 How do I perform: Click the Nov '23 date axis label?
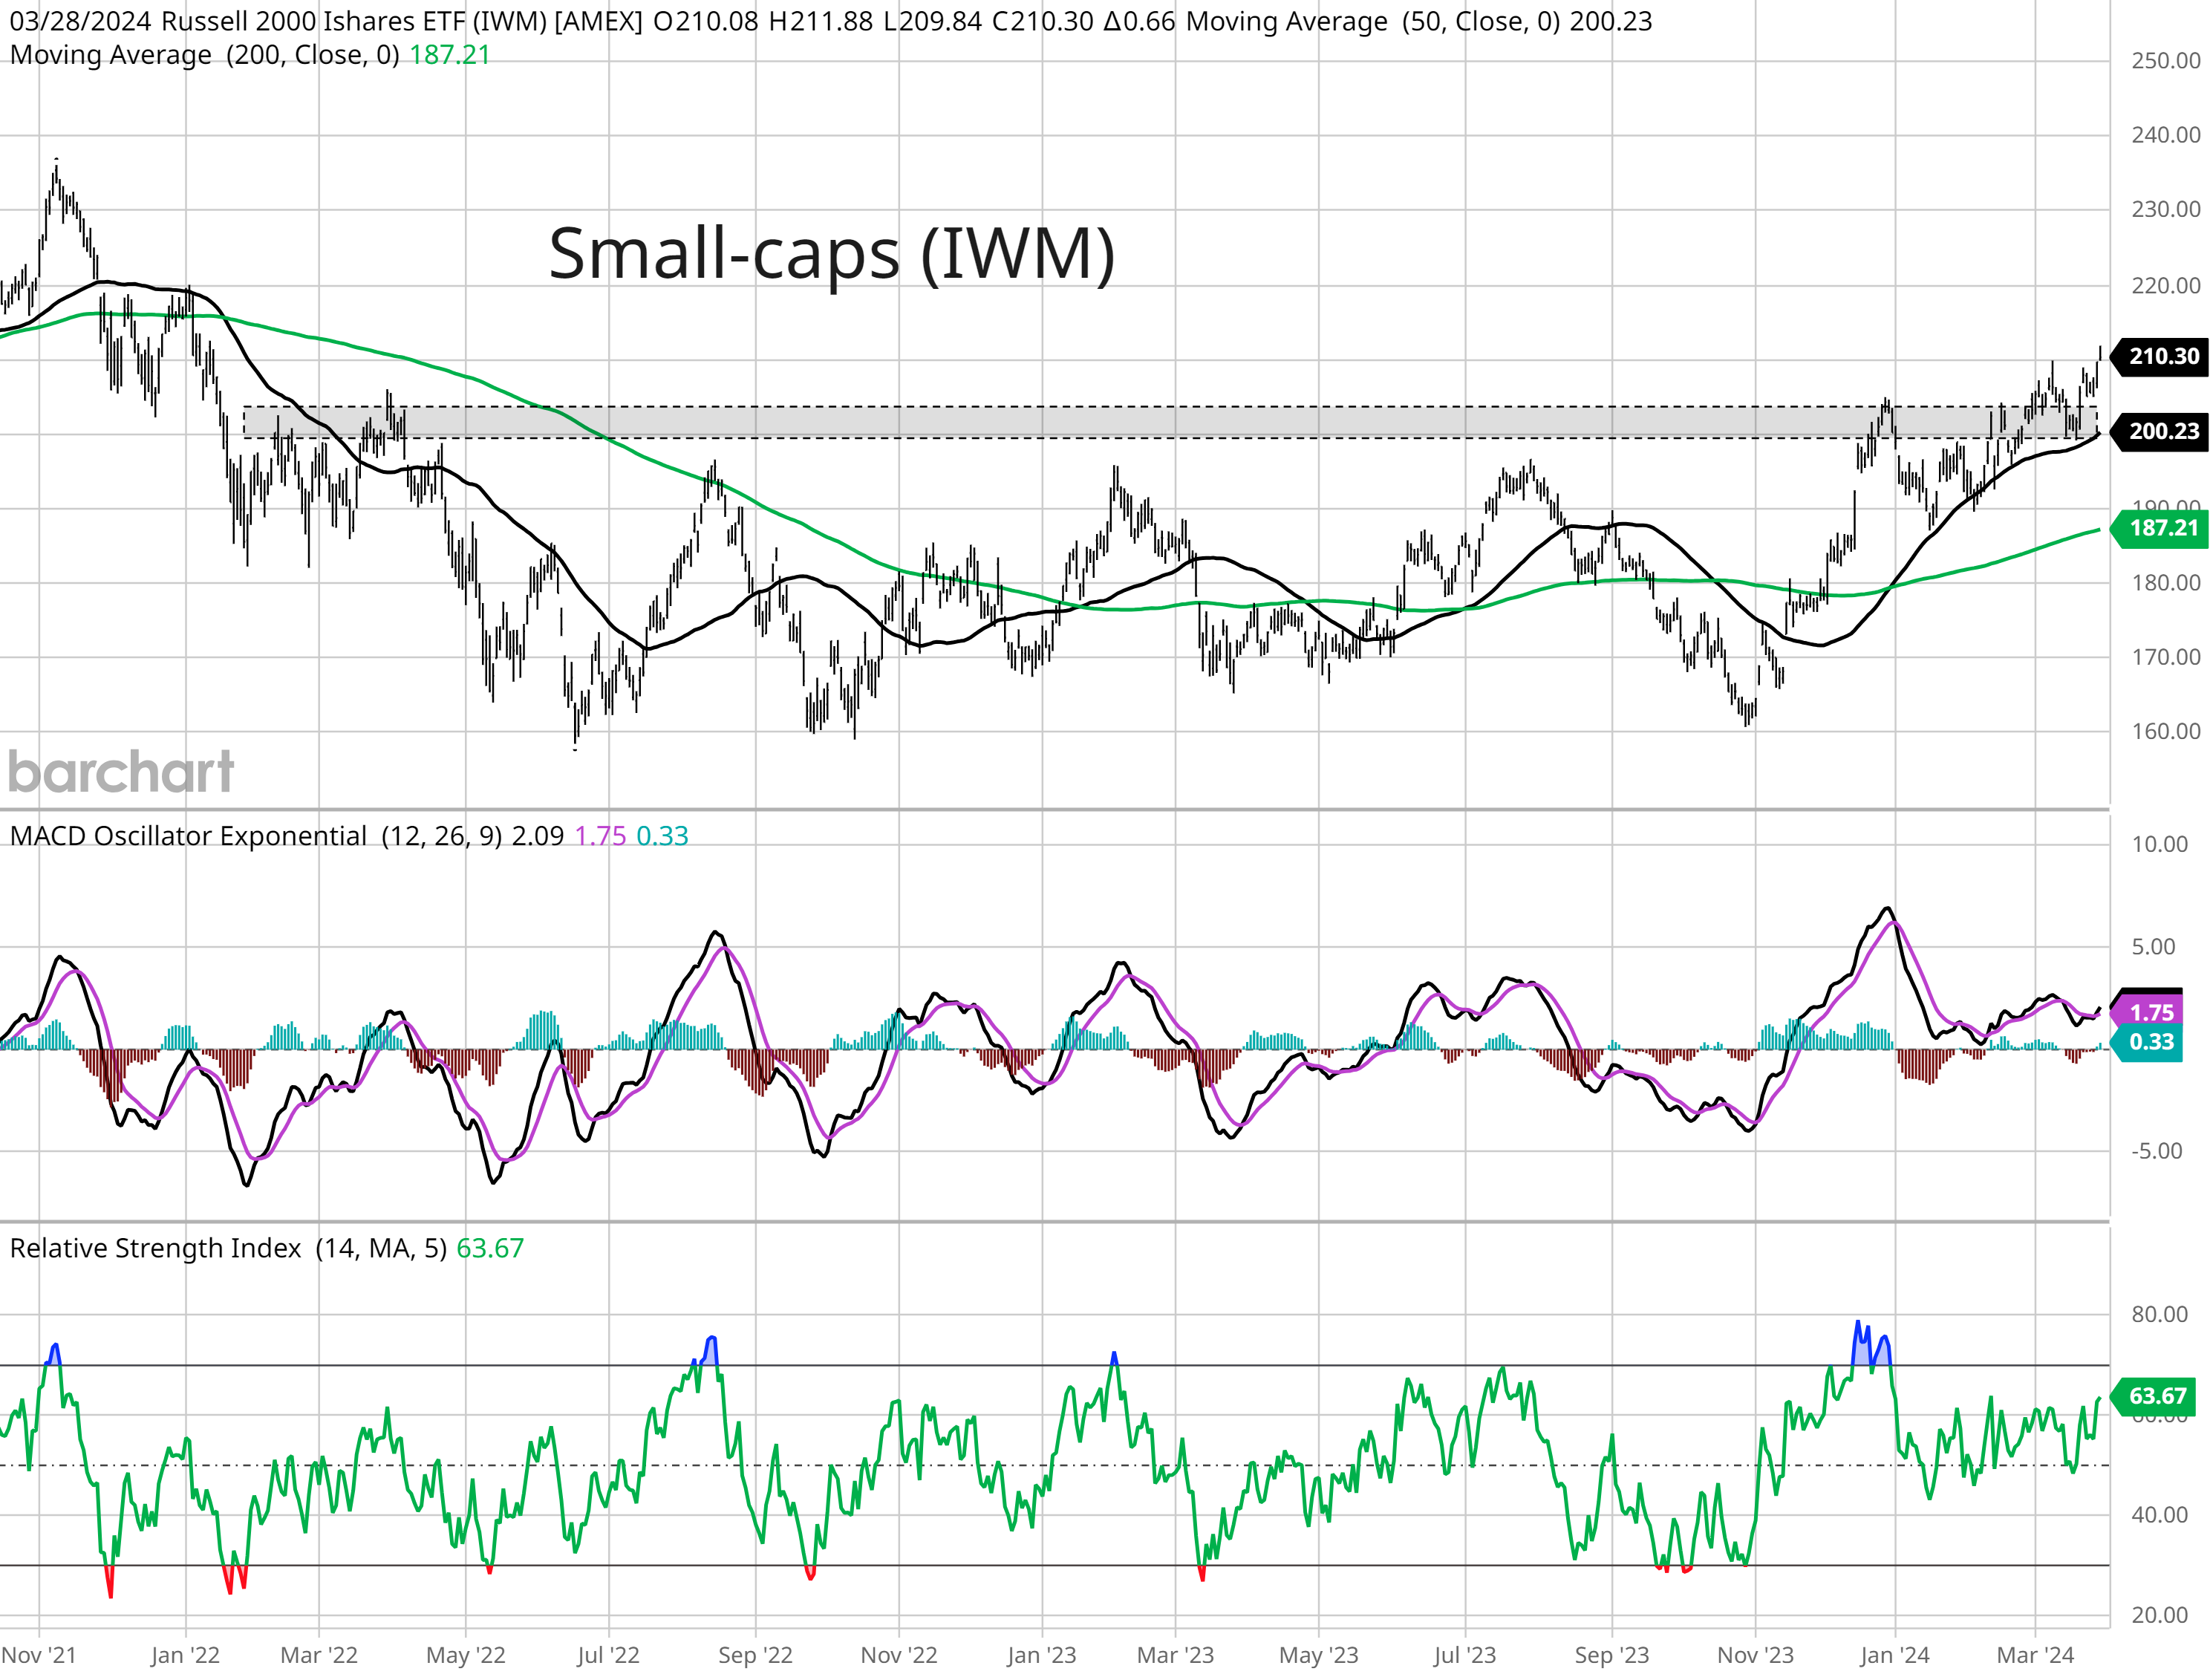1756,1656
